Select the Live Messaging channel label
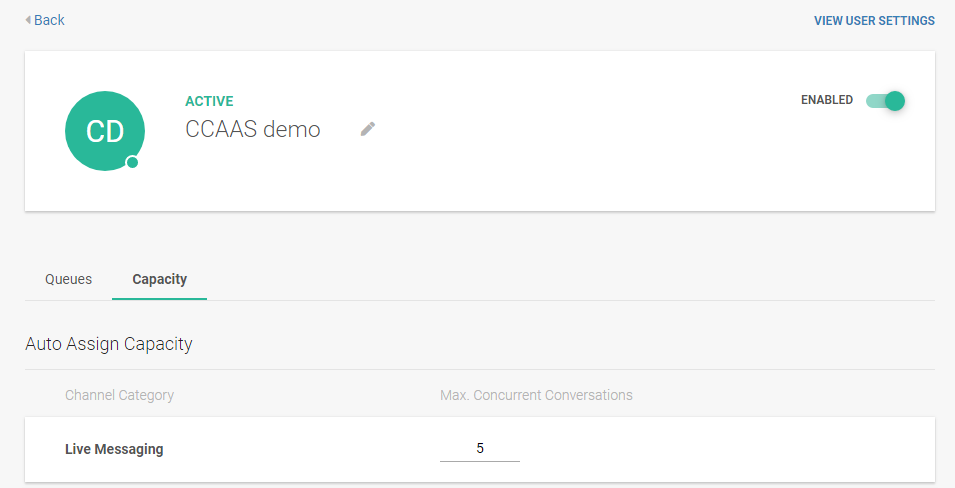955x488 pixels. [114, 449]
